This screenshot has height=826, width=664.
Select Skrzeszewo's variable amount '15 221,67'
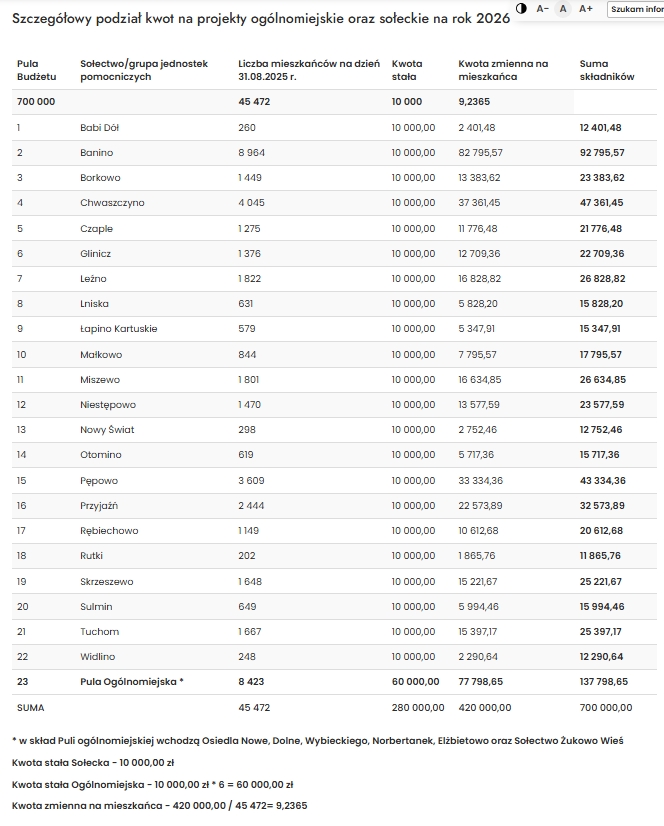(x=478, y=582)
